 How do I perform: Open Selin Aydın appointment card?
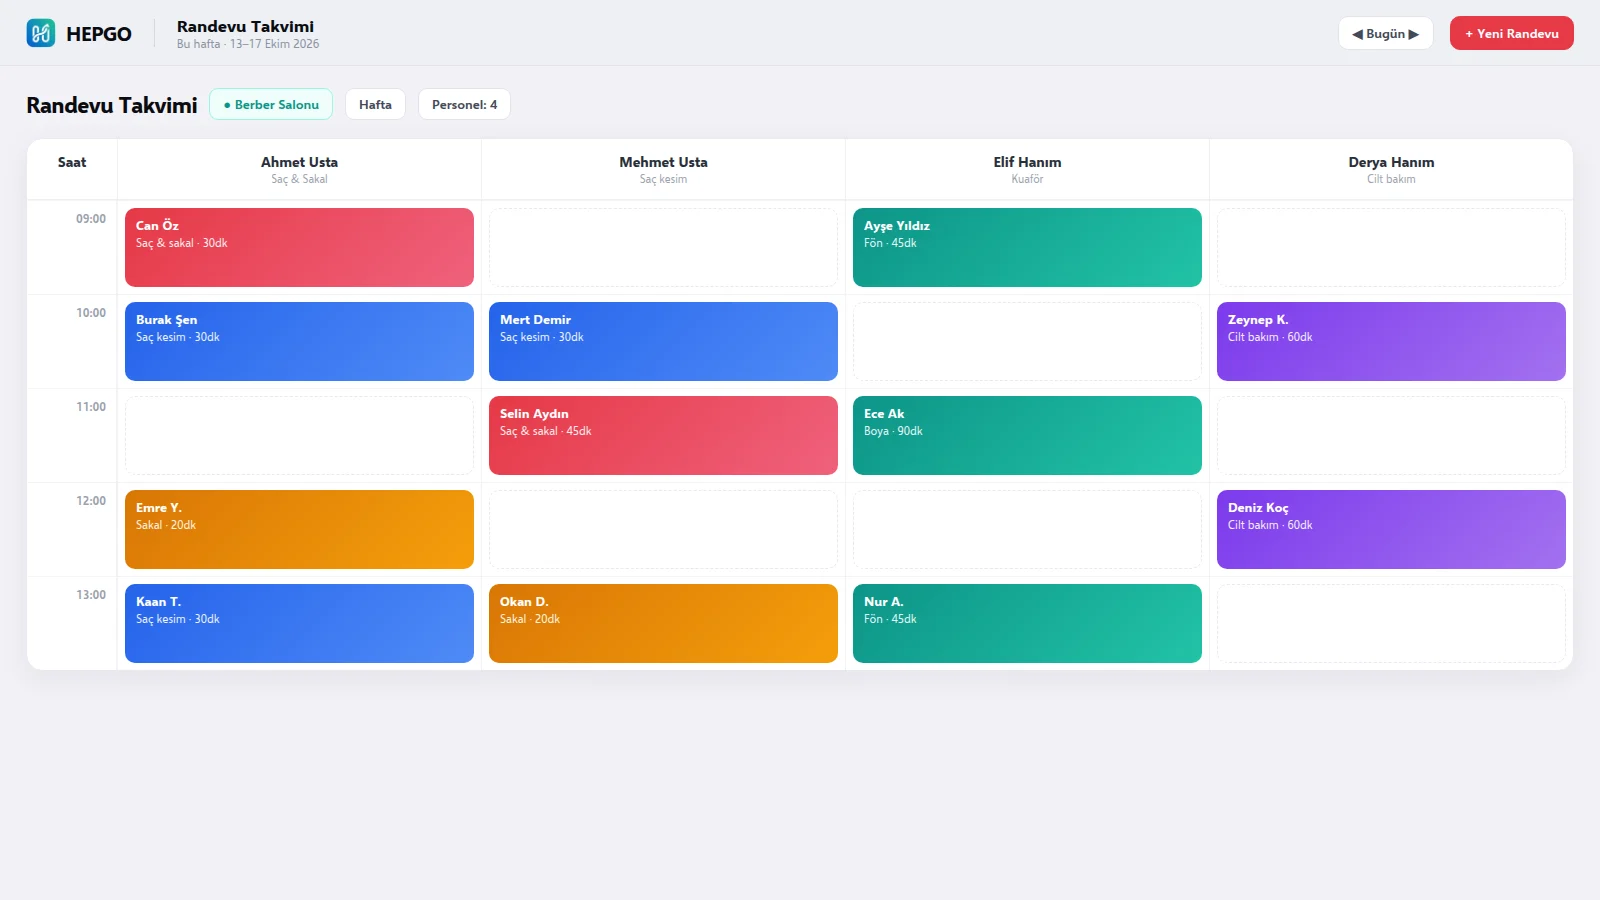(663, 435)
